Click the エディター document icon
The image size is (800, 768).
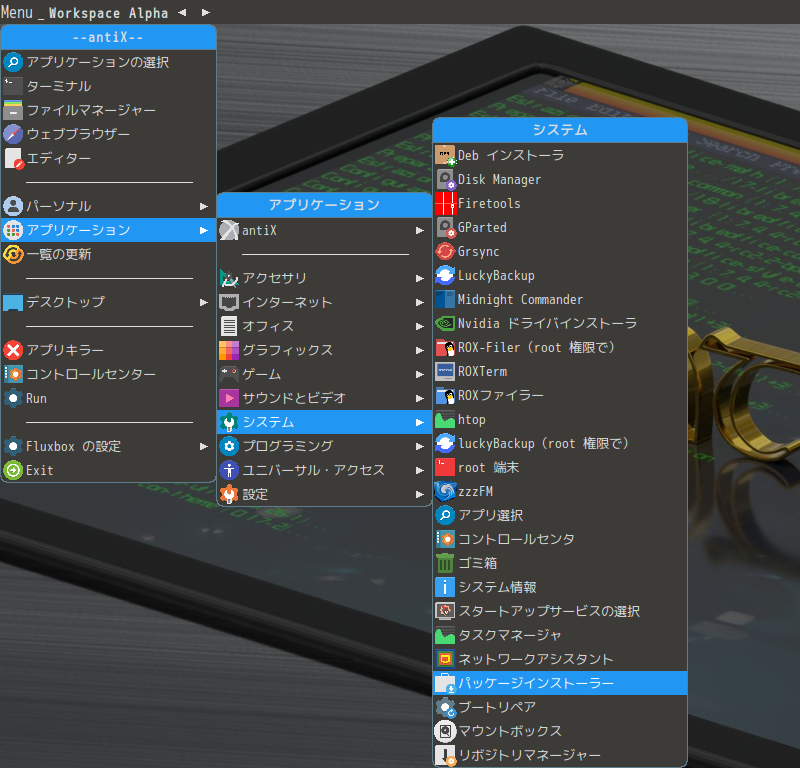(13, 158)
